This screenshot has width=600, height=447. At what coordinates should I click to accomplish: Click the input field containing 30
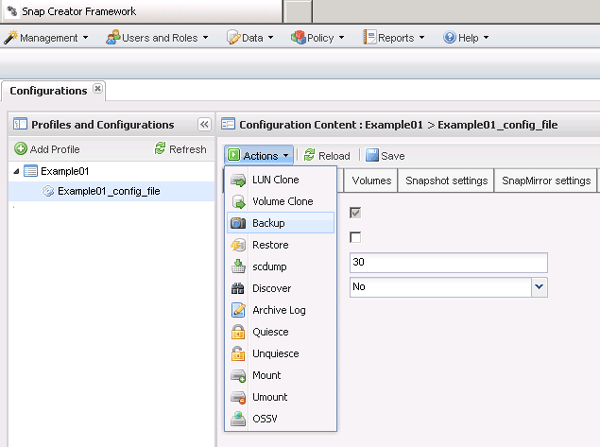click(448, 262)
